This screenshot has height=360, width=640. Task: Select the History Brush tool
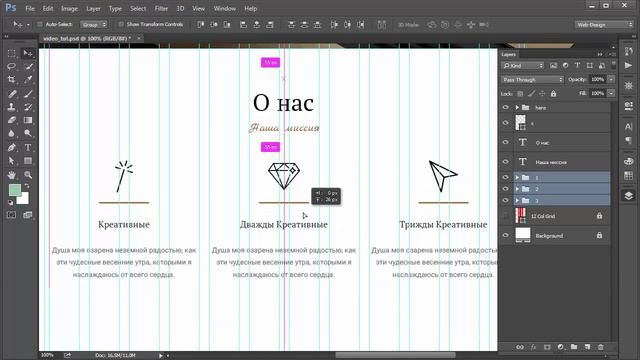pos(28,107)
